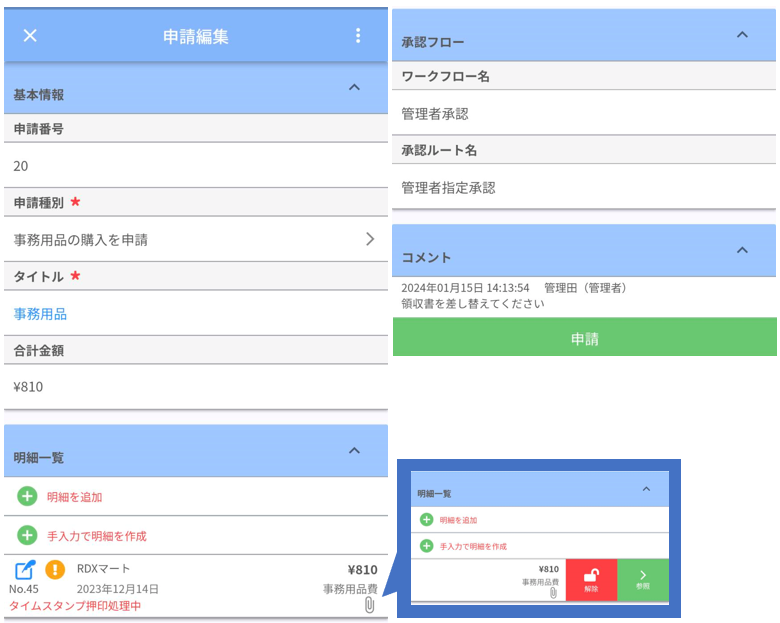Click the blue edit icon on item No.45
Image resolution: width=780 pixels, height=623 pixels.
(x=25, y=570)
